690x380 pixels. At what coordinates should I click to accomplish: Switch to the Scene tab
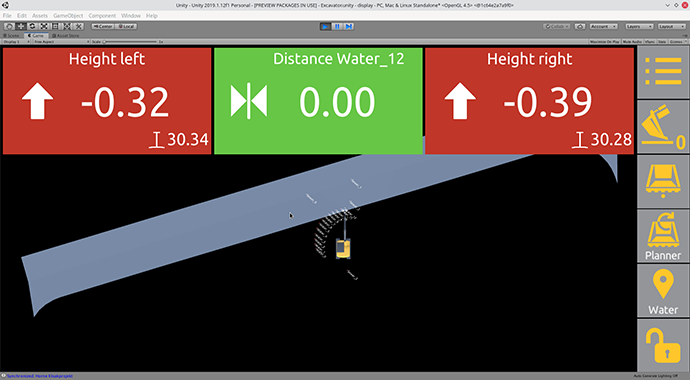click(12, 35)
